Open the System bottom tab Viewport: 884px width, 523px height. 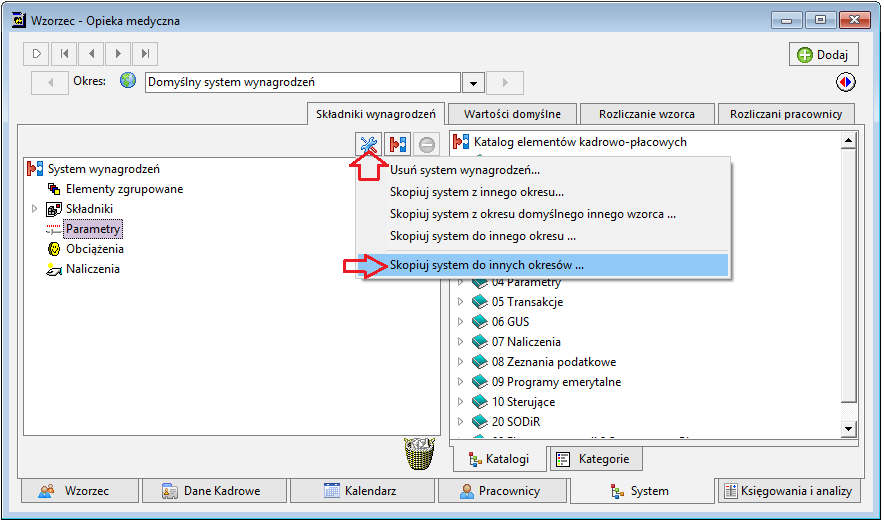coord(642,491)
